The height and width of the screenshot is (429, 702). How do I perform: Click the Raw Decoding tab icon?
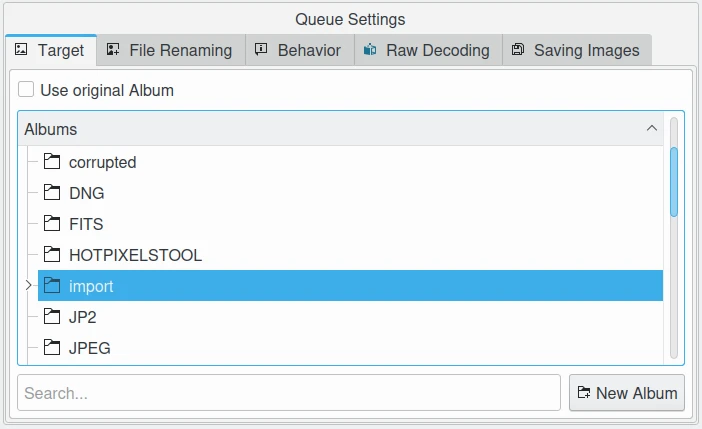[x=370, y=50]
